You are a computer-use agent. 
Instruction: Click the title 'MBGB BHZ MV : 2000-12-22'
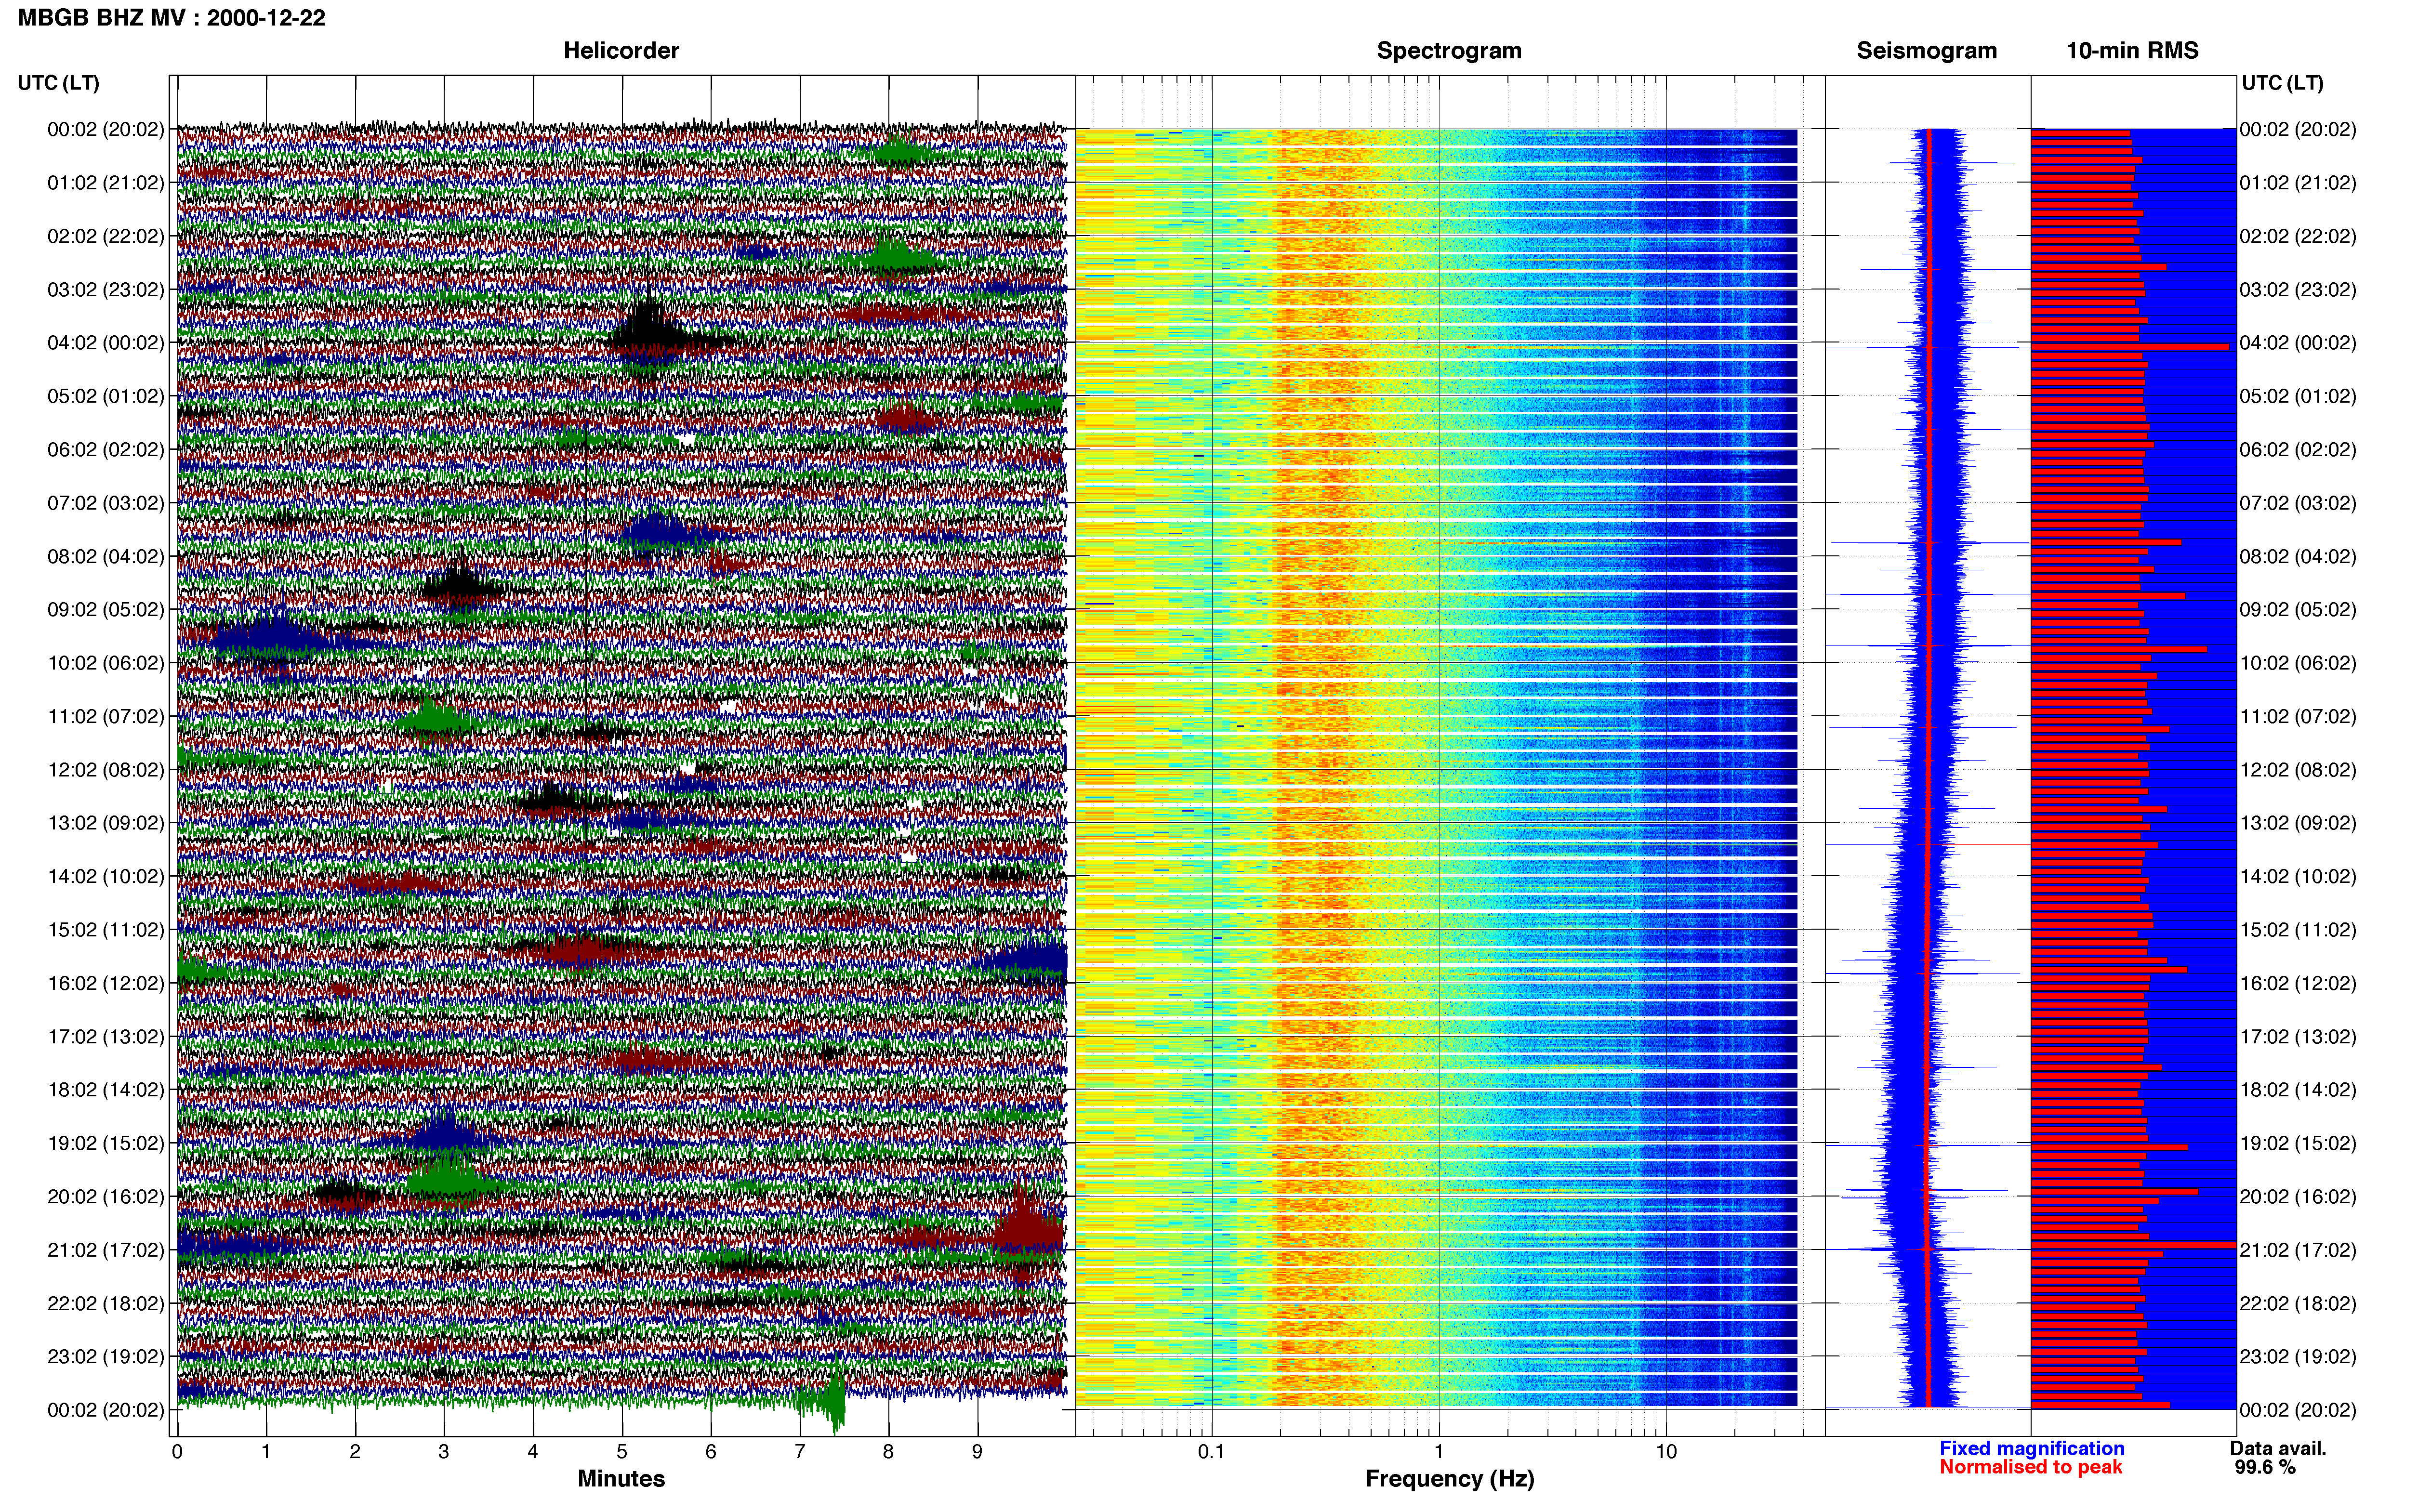[x=171, y=18]
